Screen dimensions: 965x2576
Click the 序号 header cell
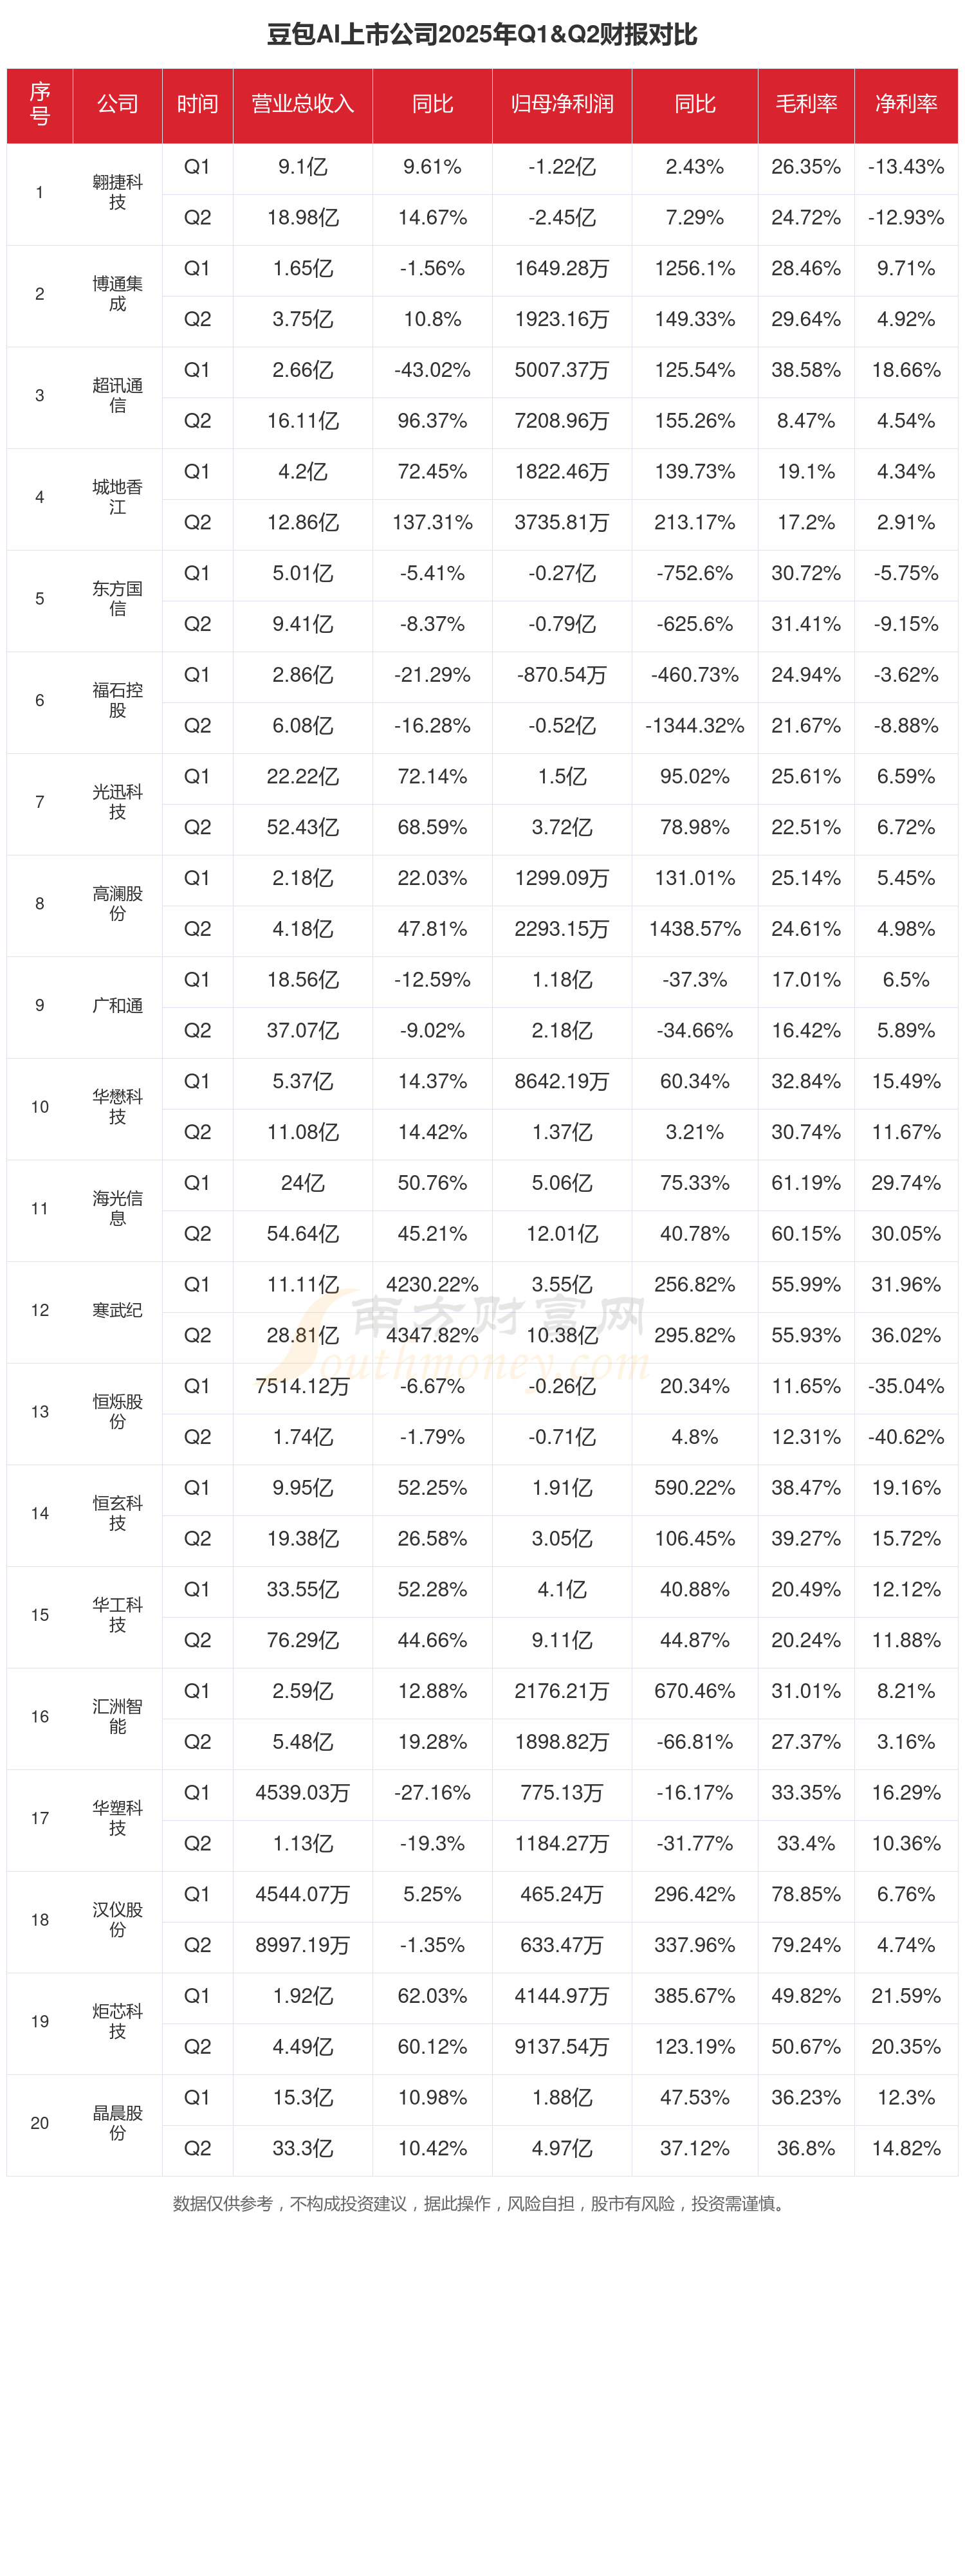[40, 104]
